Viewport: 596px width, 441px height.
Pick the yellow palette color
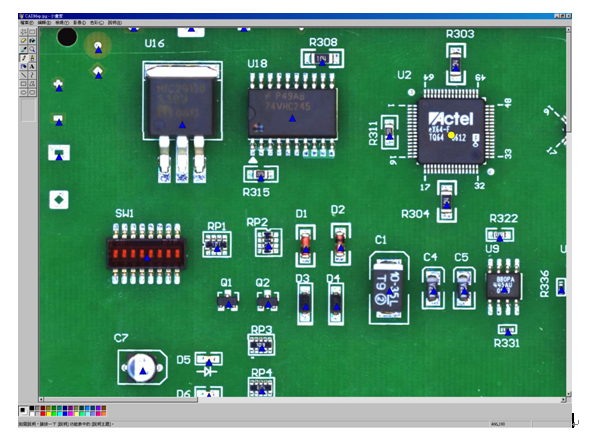coord(49,414)
